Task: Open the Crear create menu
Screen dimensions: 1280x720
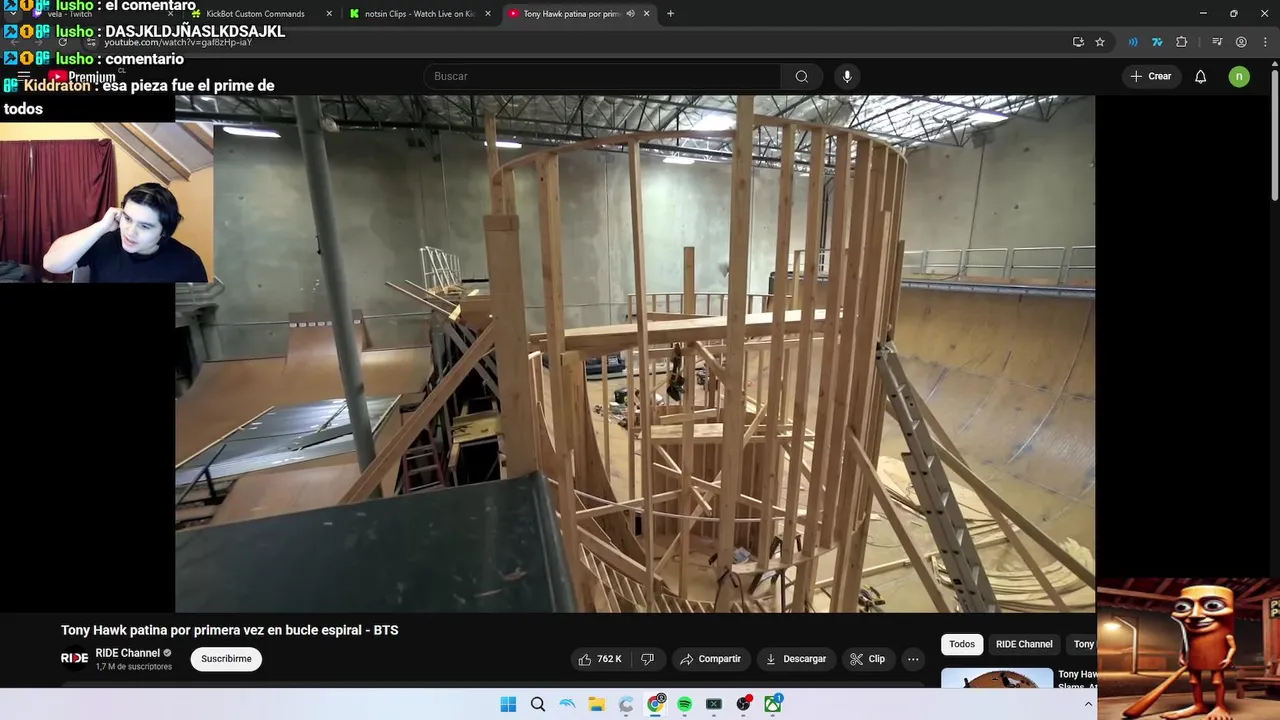Action: (1150, 76)
